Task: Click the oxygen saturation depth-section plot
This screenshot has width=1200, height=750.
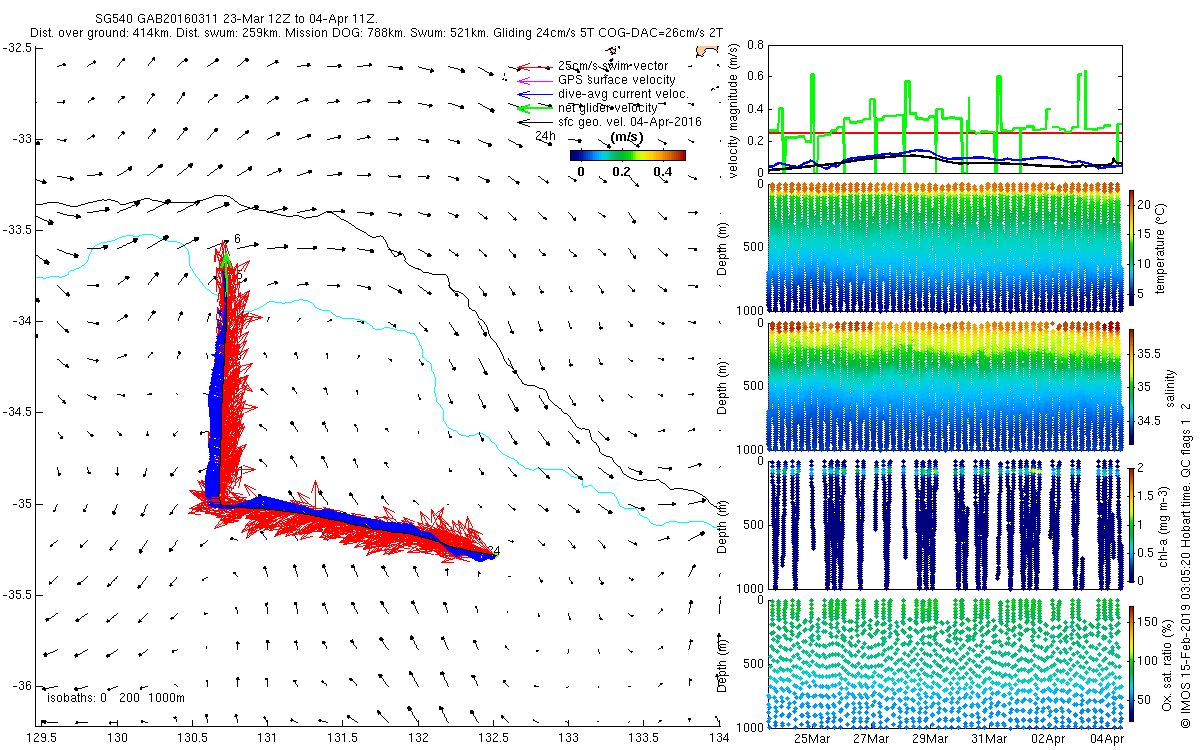Action: (945, 662)
